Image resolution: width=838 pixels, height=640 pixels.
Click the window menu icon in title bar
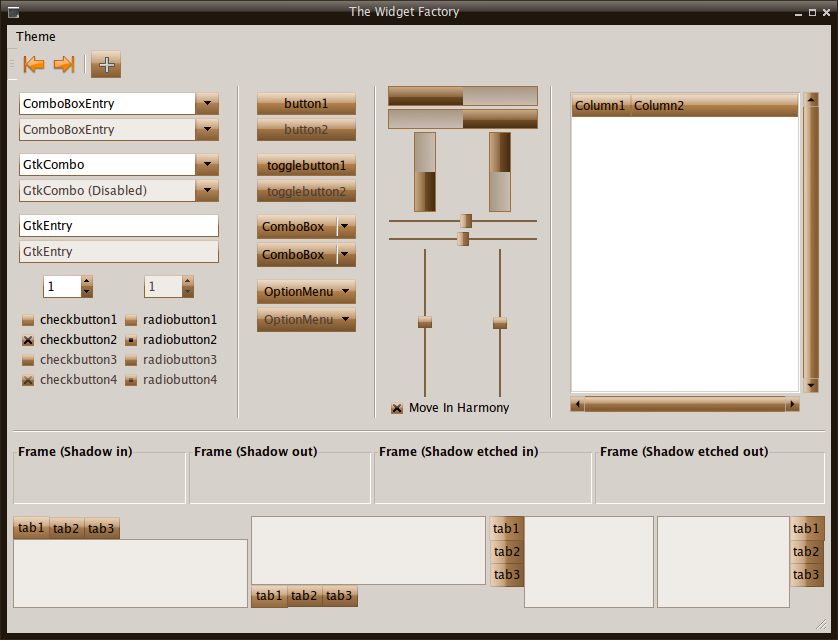pos(13,12)
